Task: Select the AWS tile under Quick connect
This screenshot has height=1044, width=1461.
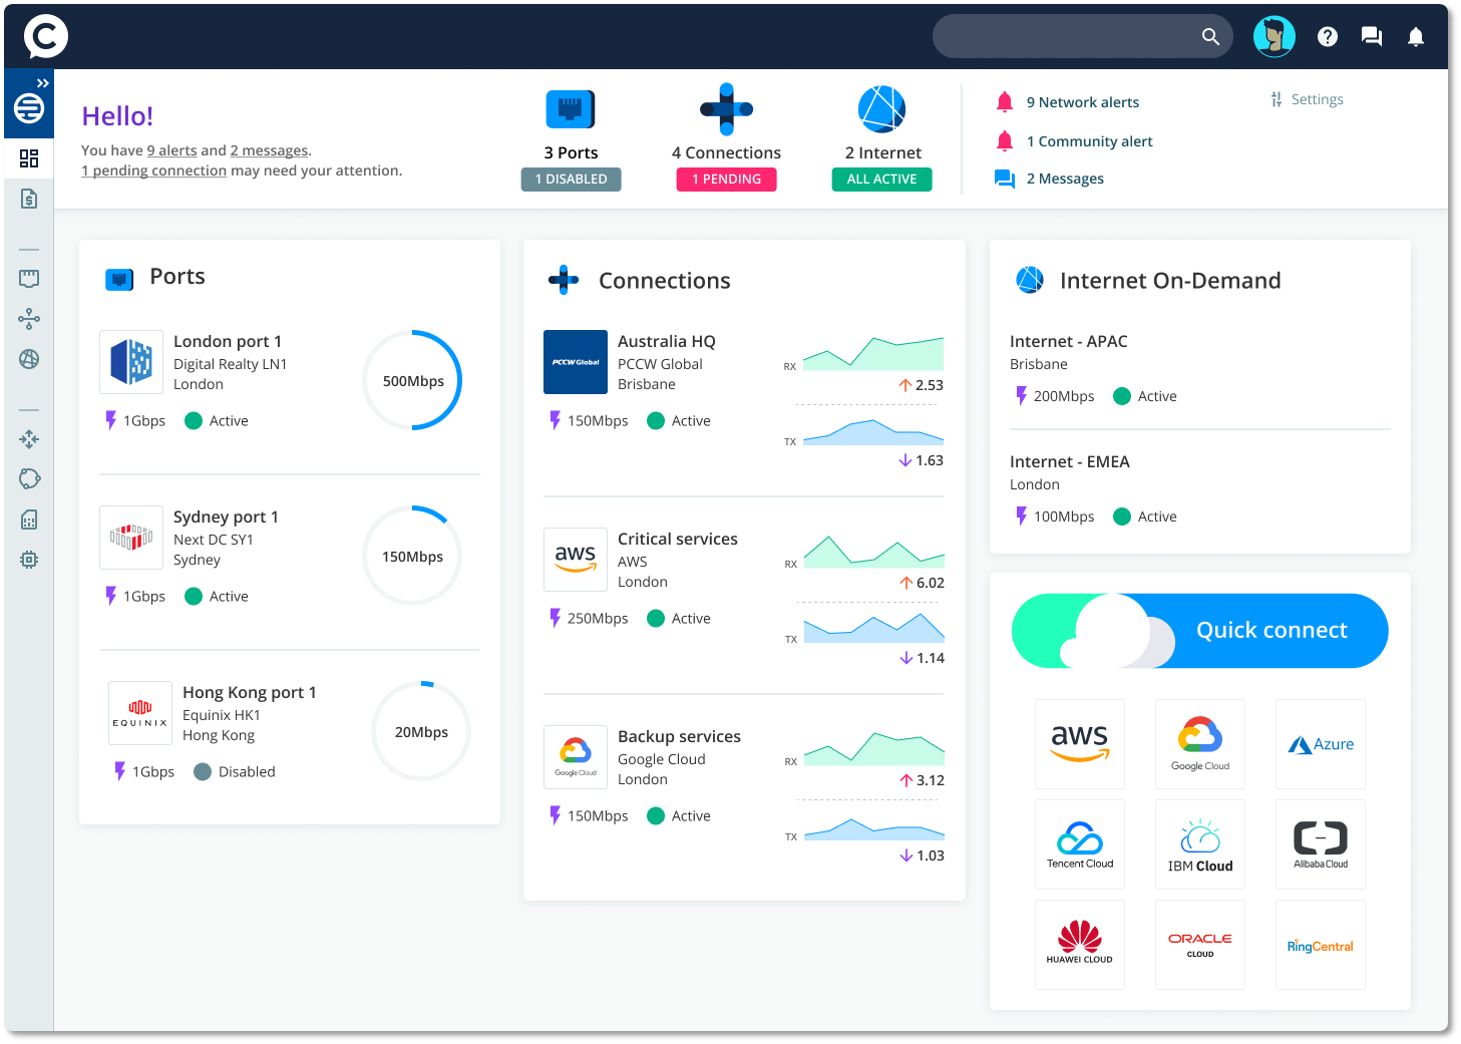Action: [x=1080, y=744]
